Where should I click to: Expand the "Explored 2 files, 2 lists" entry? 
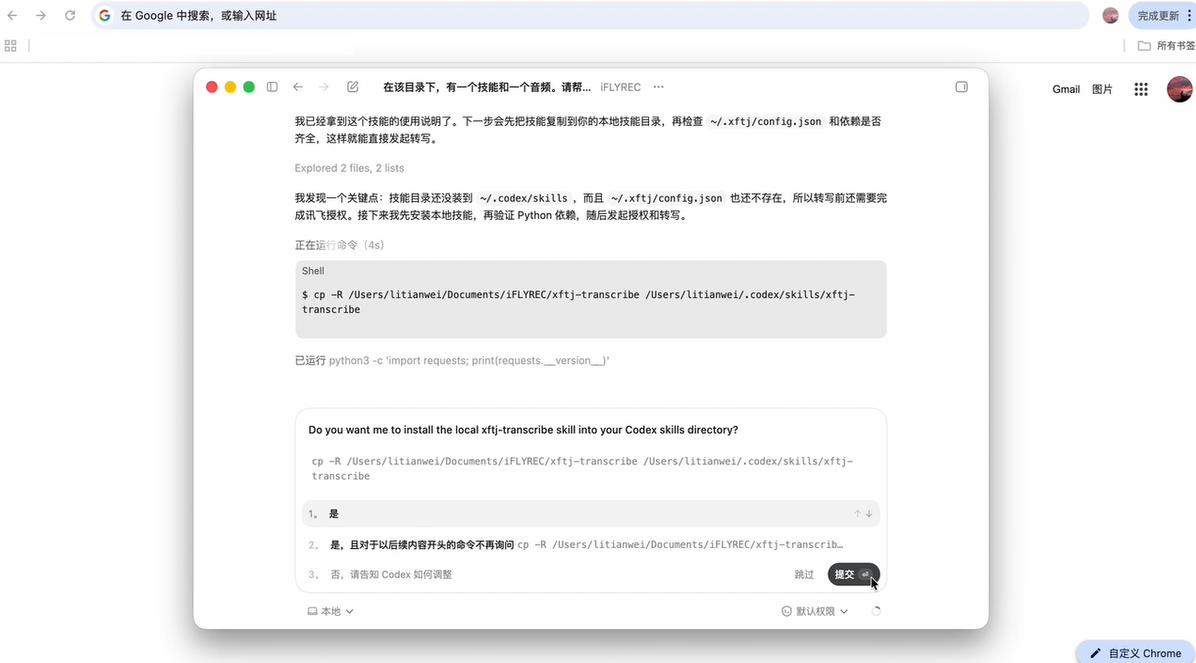tap(349, 168)
